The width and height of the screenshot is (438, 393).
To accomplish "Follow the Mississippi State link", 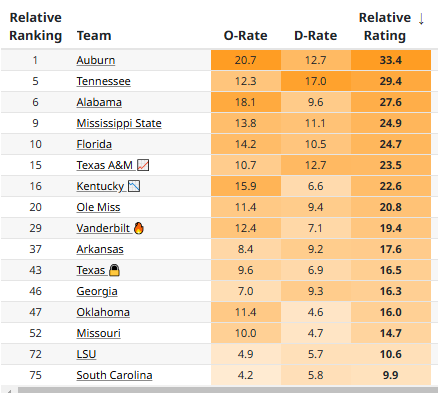I will pyautogui.click(x=119, y=123).
